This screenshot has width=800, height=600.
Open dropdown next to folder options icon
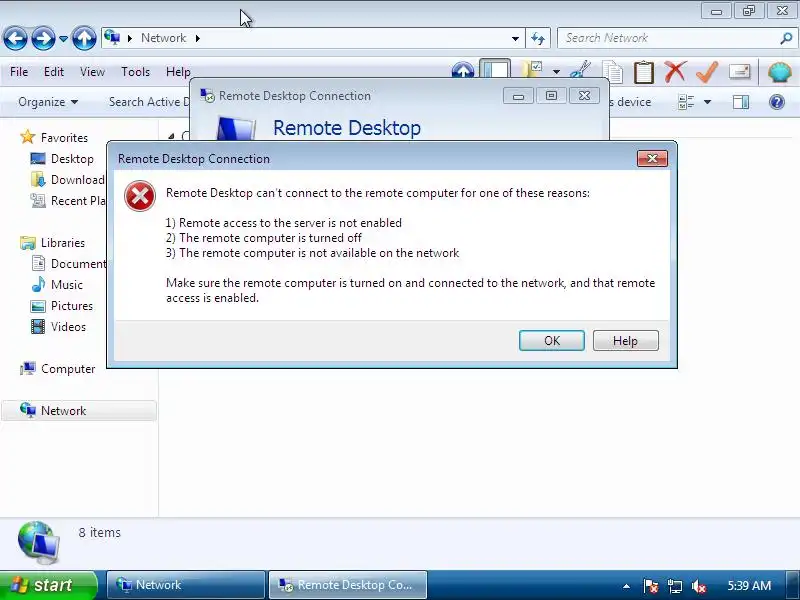tap(556, 71)
